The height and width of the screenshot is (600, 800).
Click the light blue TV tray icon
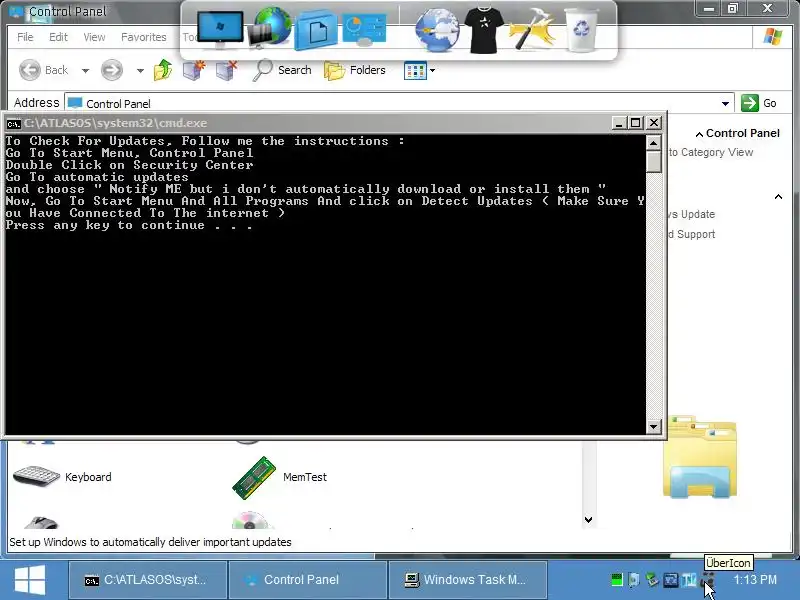tap(689, 580)
